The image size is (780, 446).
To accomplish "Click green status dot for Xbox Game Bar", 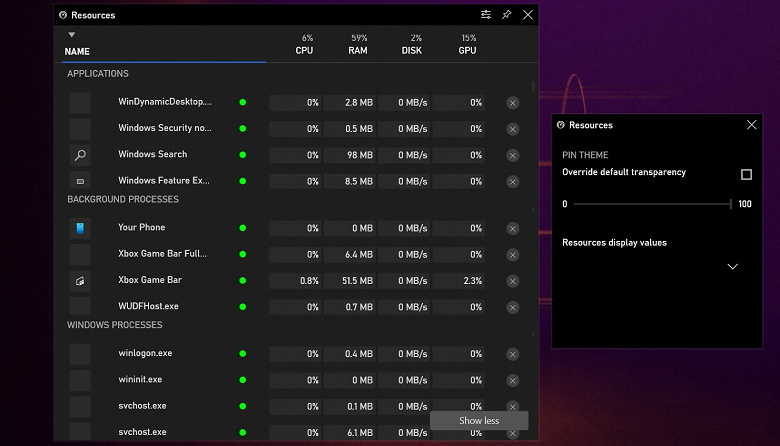I will (243, 280).
